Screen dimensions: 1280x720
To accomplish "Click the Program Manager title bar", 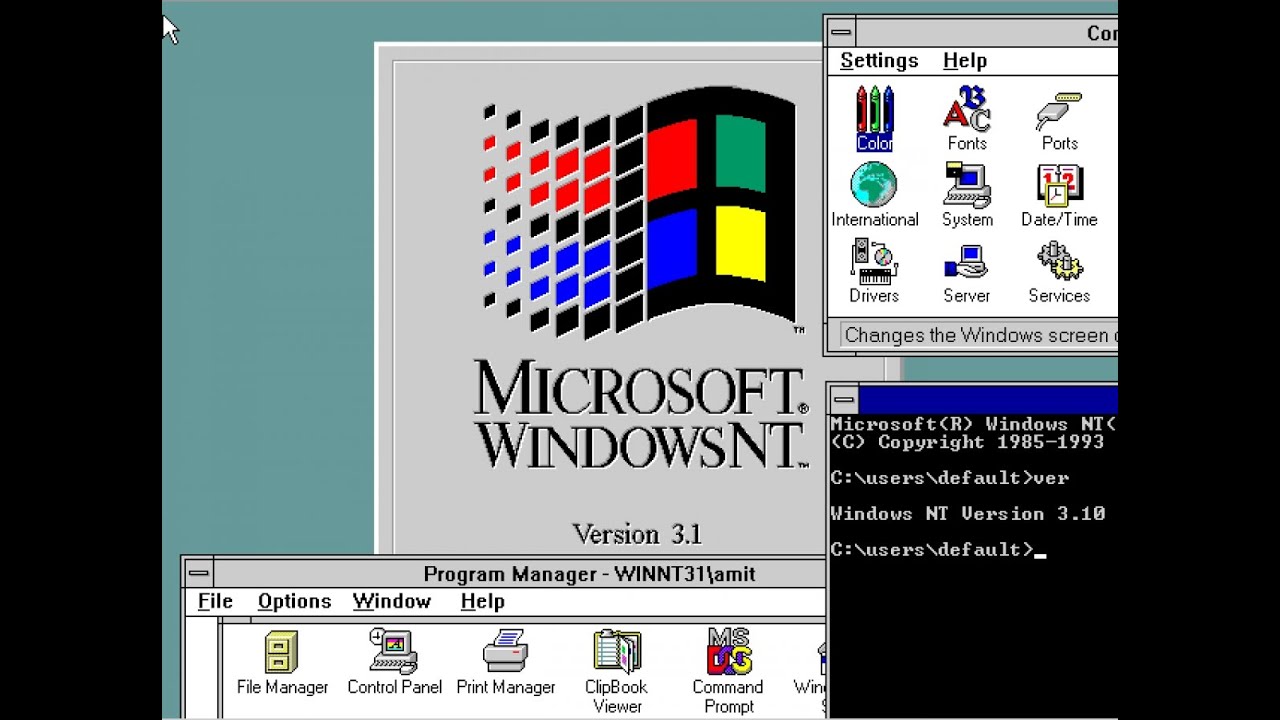I will 520,573.
